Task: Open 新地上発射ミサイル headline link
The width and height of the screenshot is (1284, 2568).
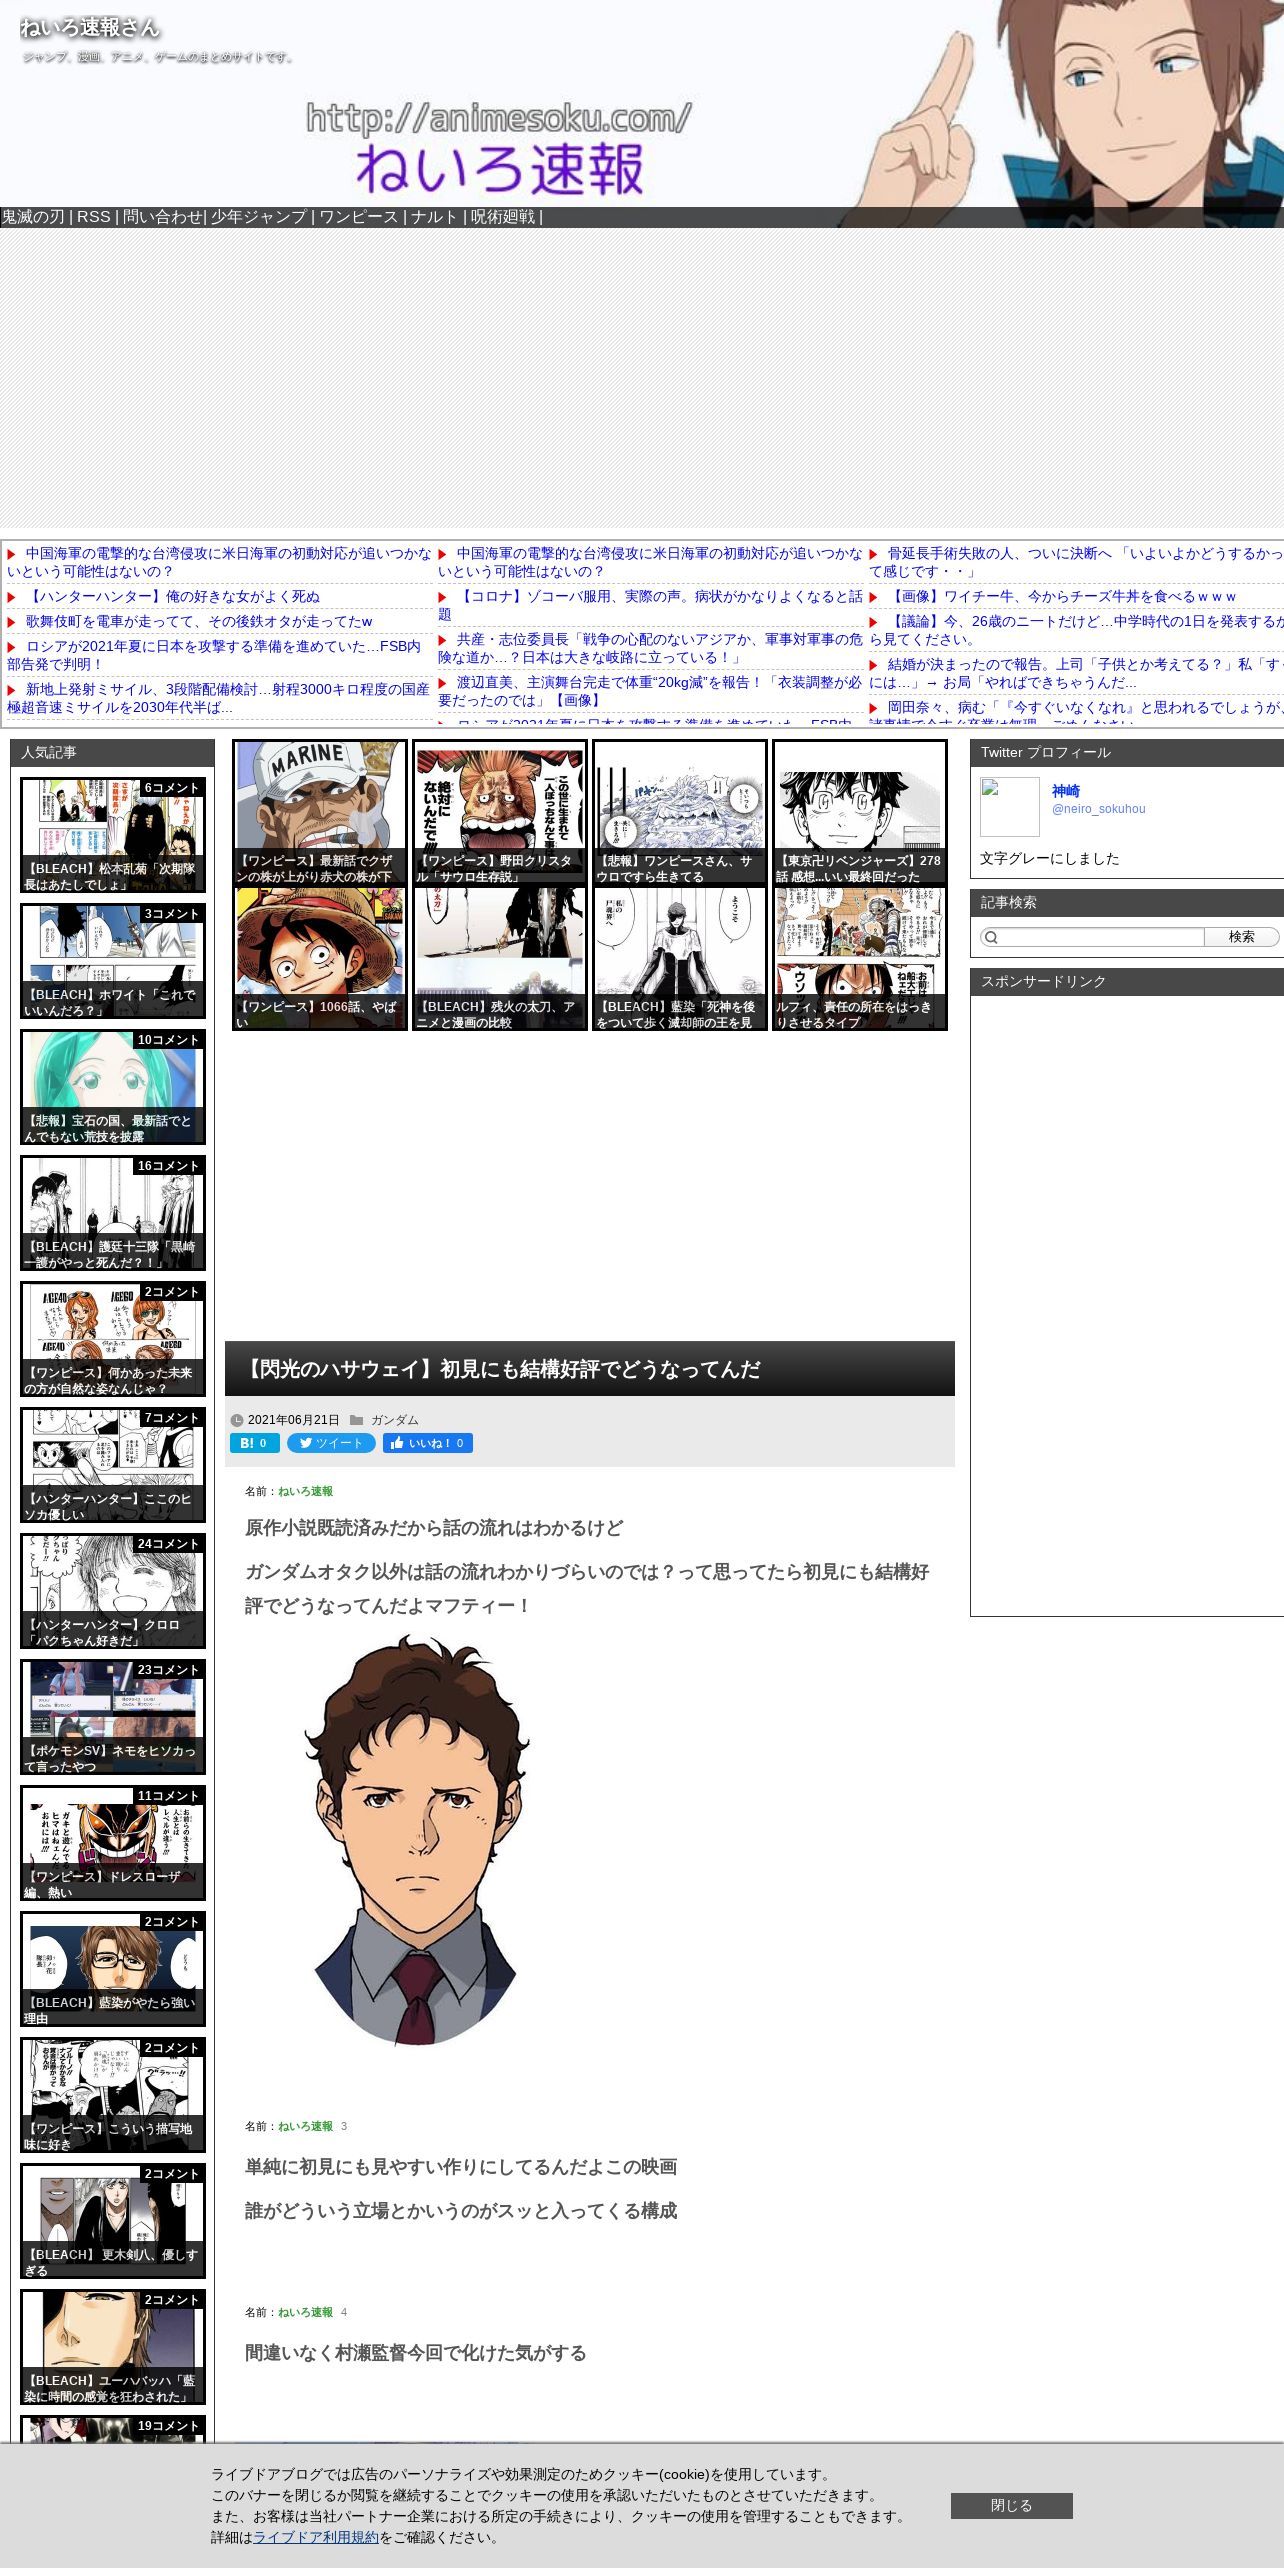Action: click(218, 698)
